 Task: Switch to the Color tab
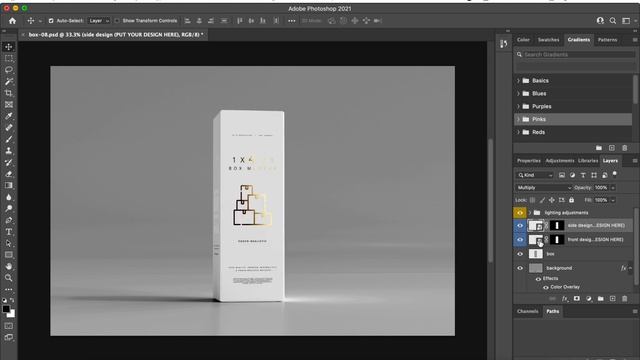point(523,40)
